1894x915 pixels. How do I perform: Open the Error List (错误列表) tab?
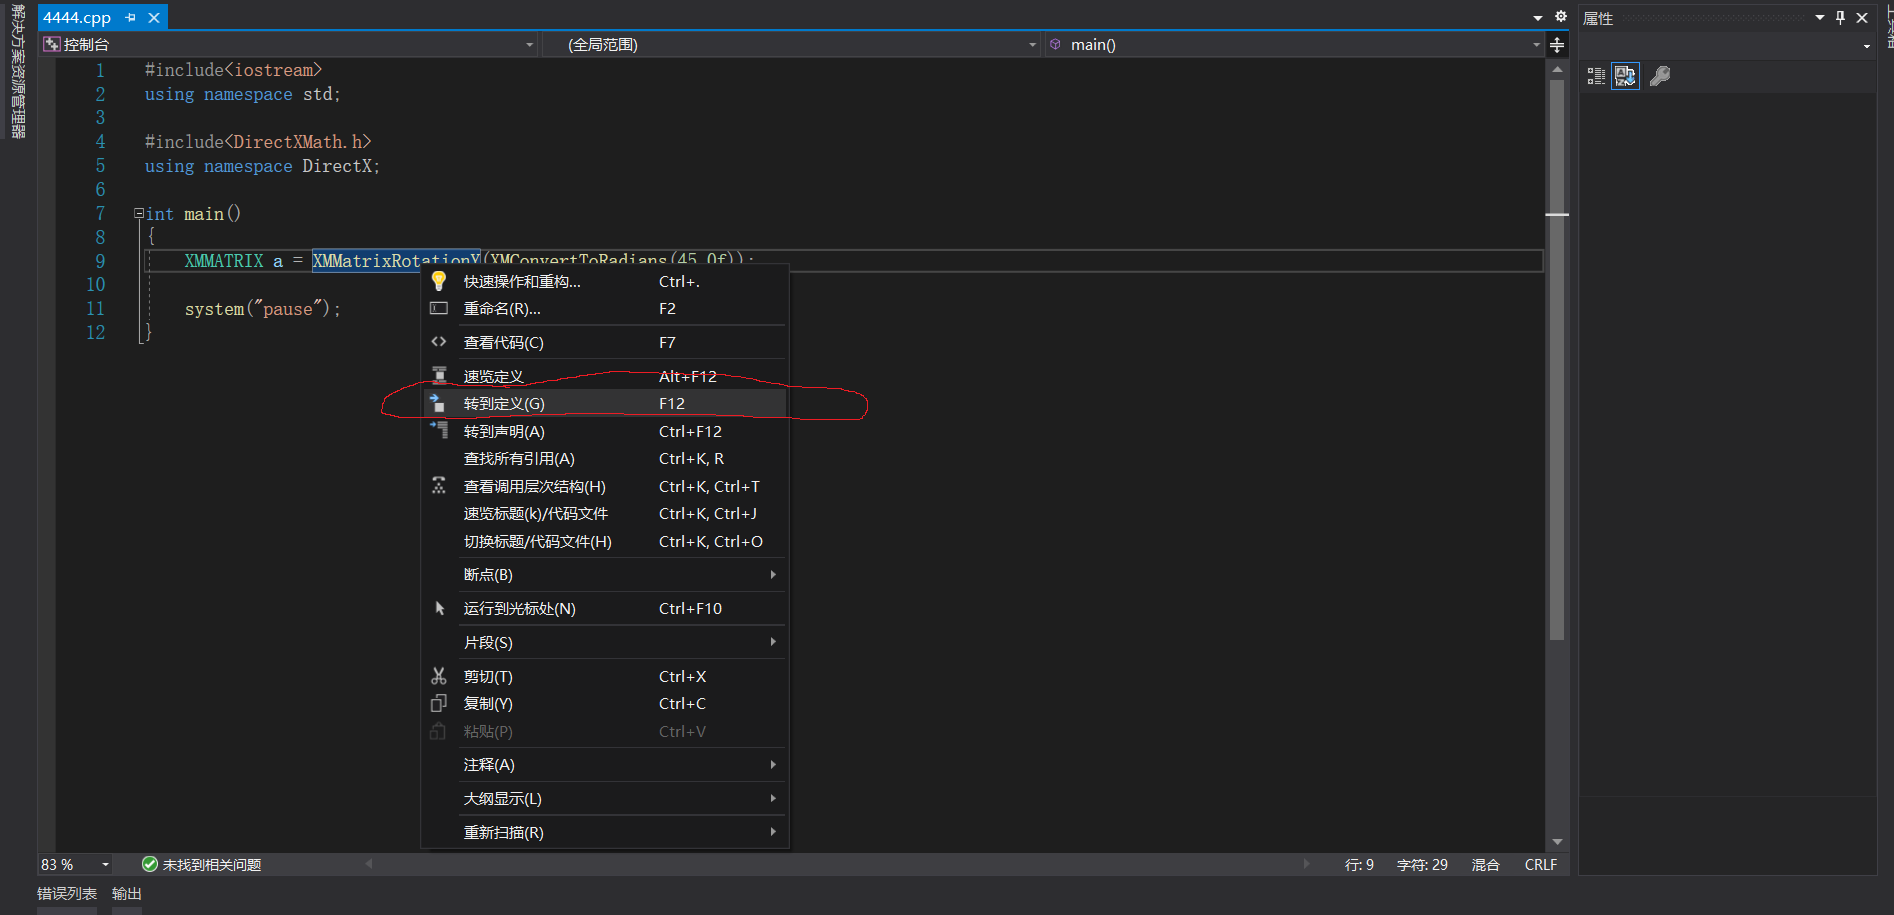tap(67, 894)
